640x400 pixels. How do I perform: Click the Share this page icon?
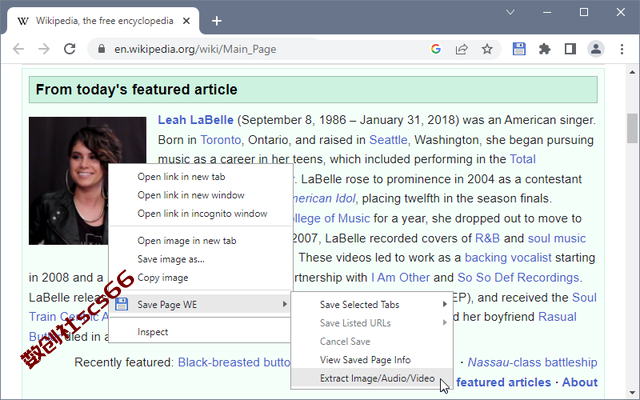(461, 49)
